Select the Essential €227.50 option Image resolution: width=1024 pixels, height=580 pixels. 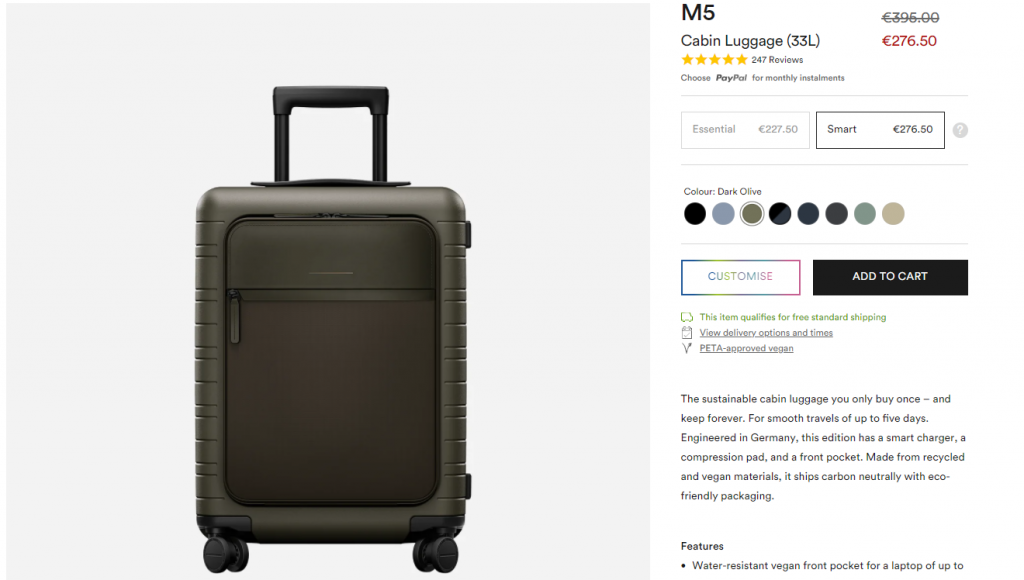[x=745, y=130]
